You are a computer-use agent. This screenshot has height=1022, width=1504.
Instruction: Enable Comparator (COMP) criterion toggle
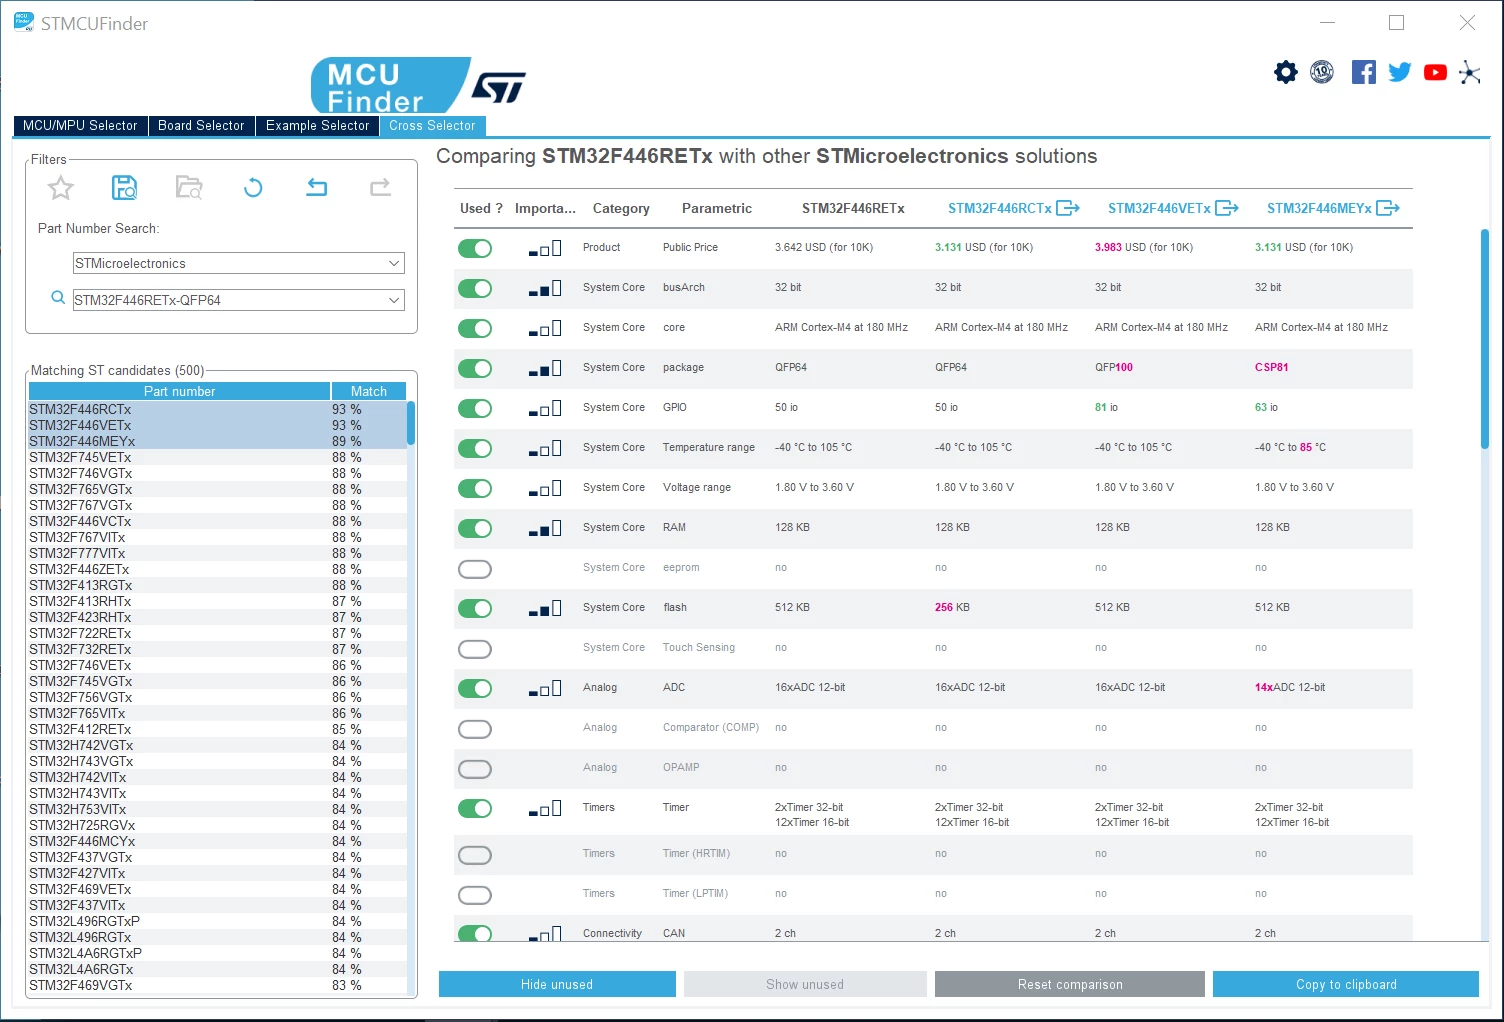click(x=475, y=729)
